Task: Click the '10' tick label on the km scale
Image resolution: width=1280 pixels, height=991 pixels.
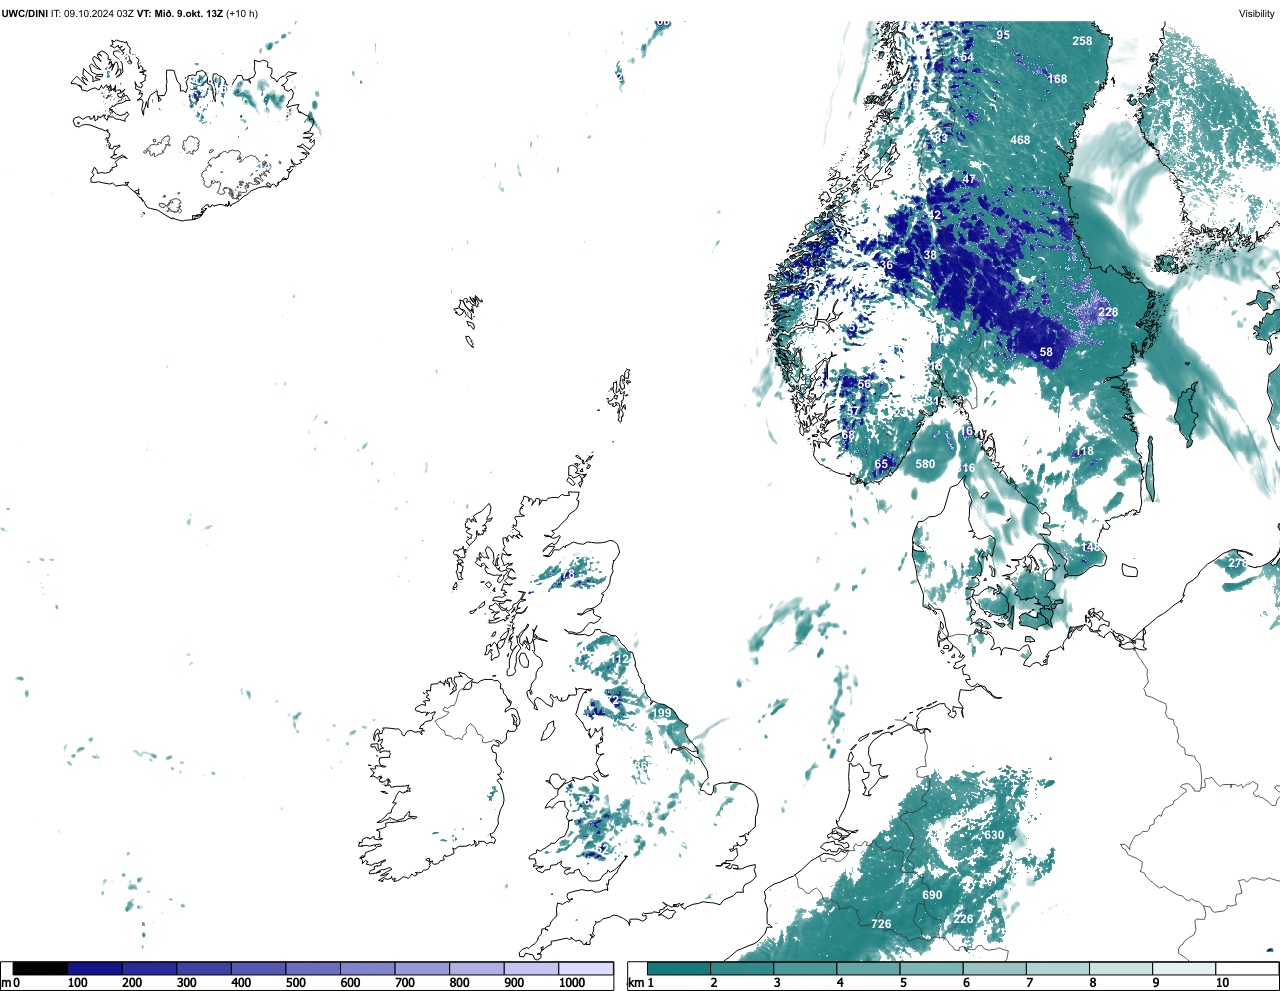Action: [1223, 983]
